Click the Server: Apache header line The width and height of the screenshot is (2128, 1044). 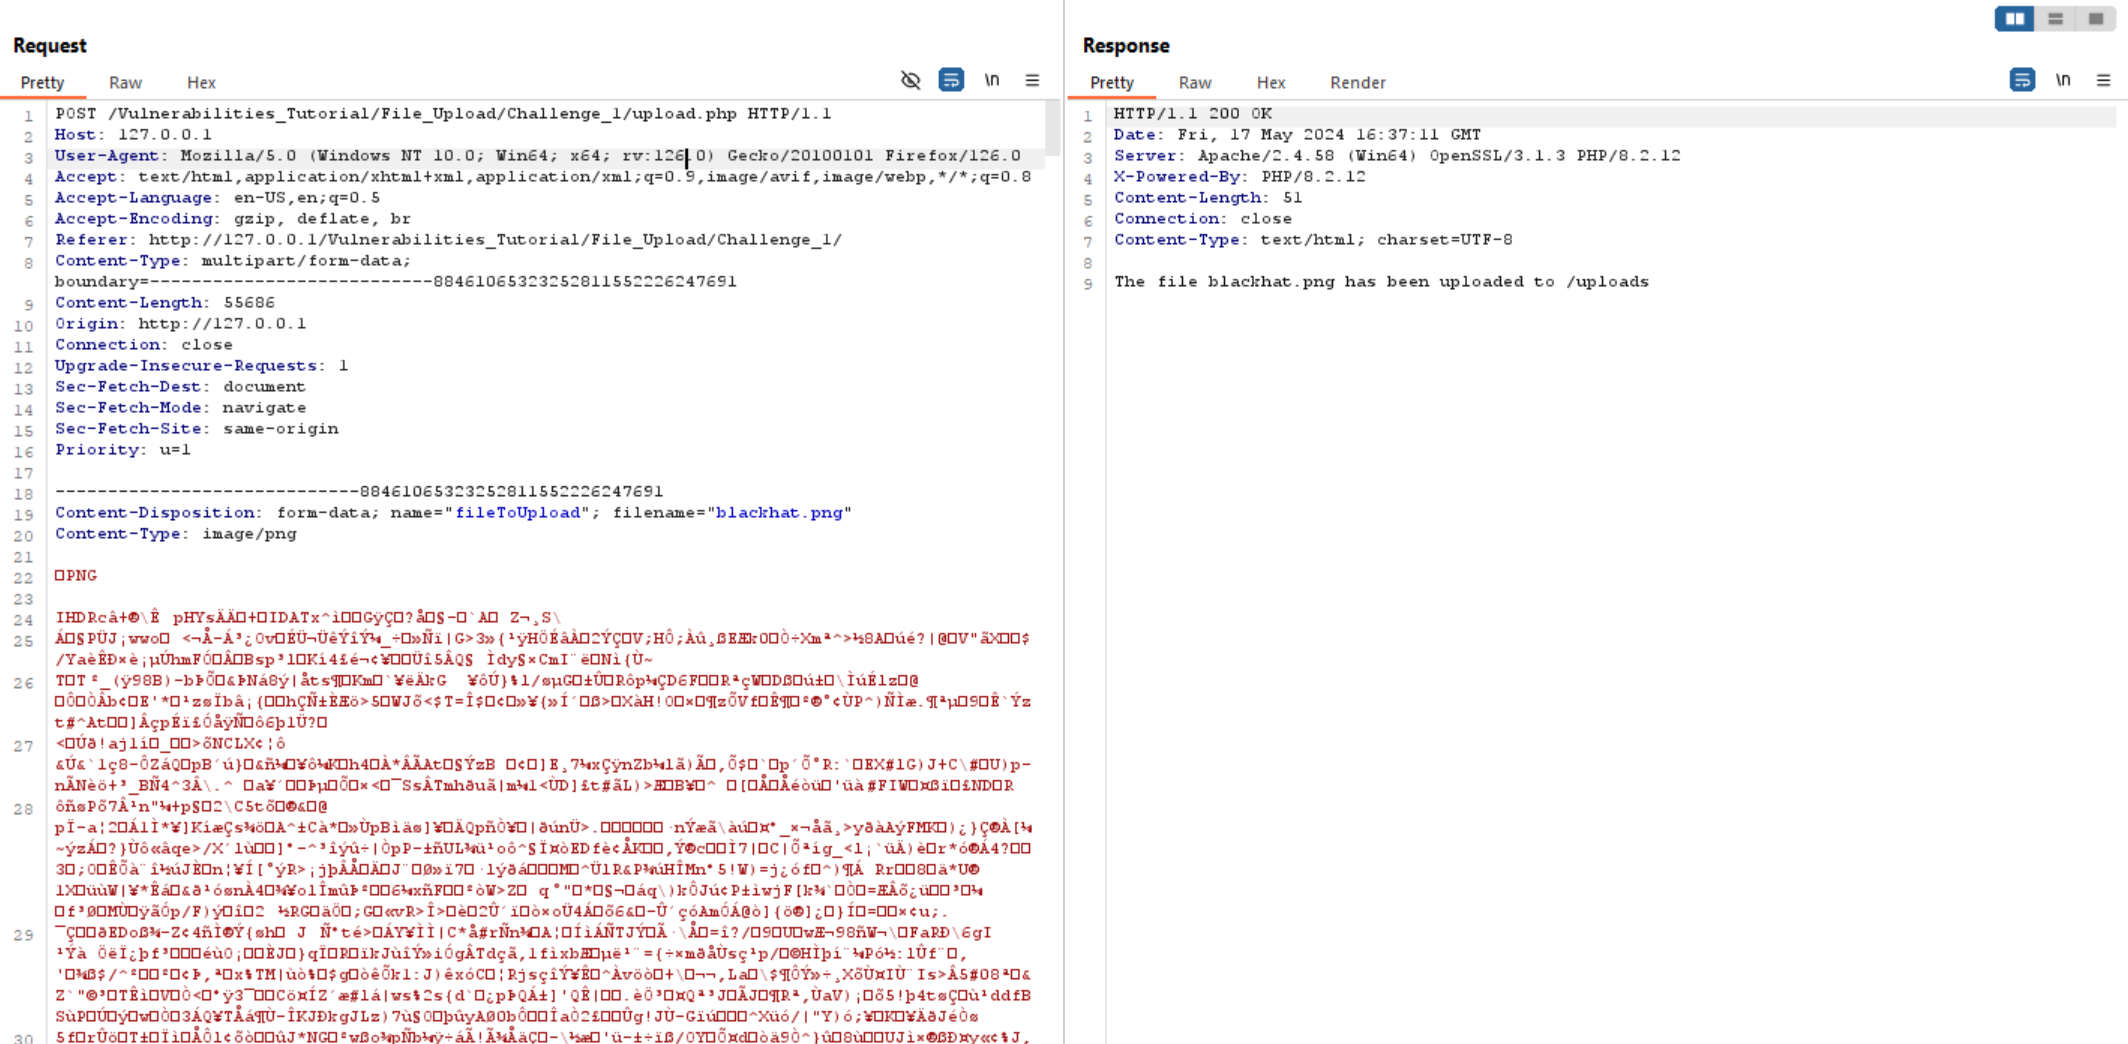pyautogui.click(x=1397, y=156)
